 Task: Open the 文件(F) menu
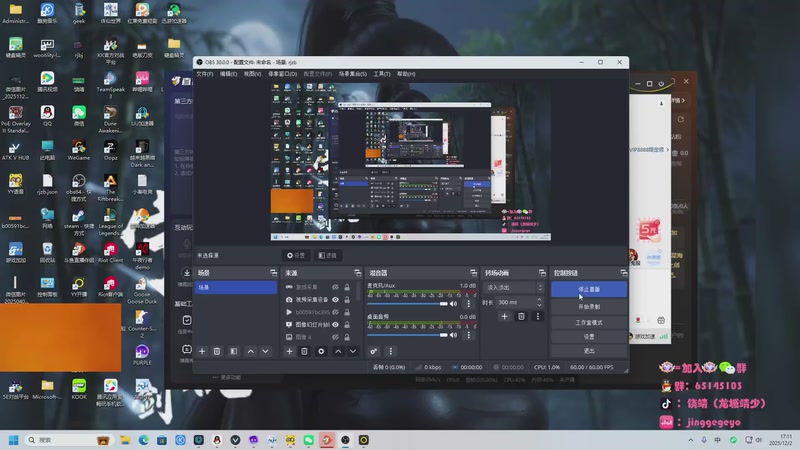pyautogui.click(x=204, y=73)
